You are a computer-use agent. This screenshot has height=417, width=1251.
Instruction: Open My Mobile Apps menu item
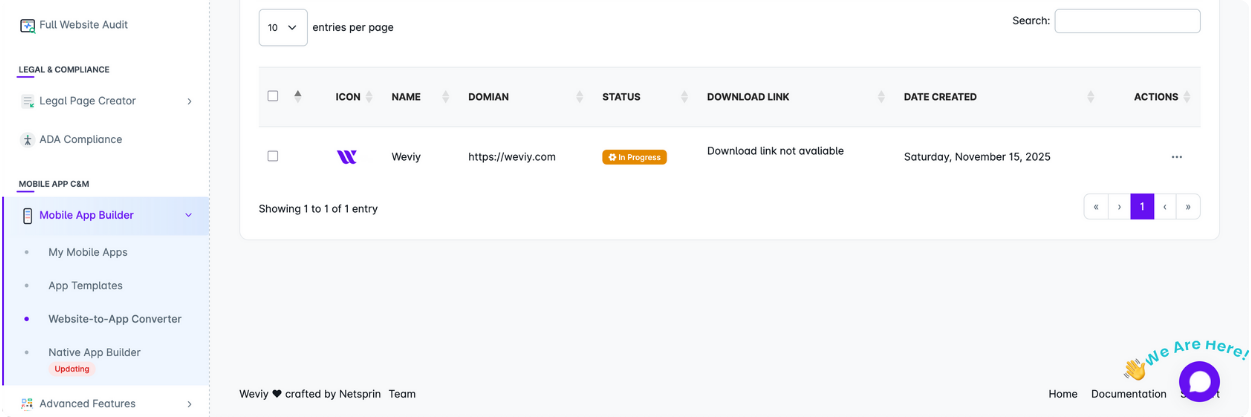coord(88,253)
